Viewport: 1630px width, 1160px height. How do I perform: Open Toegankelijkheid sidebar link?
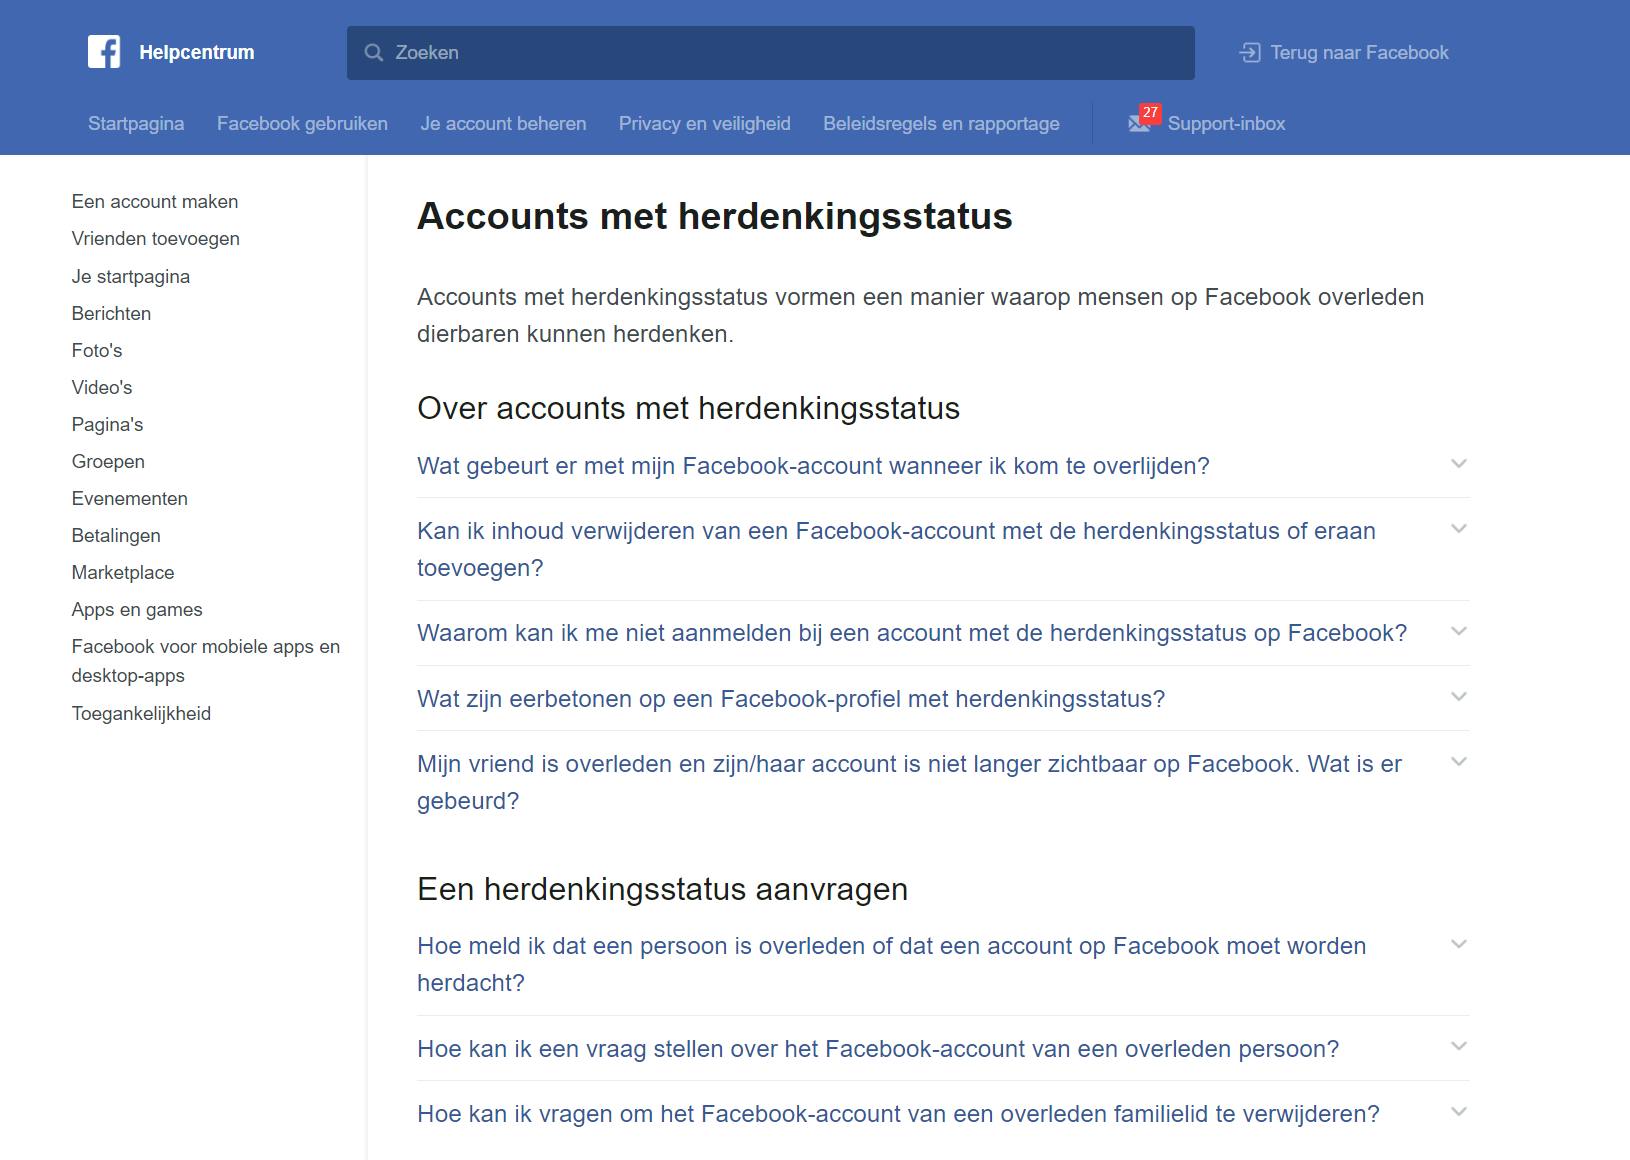[141, 714]
